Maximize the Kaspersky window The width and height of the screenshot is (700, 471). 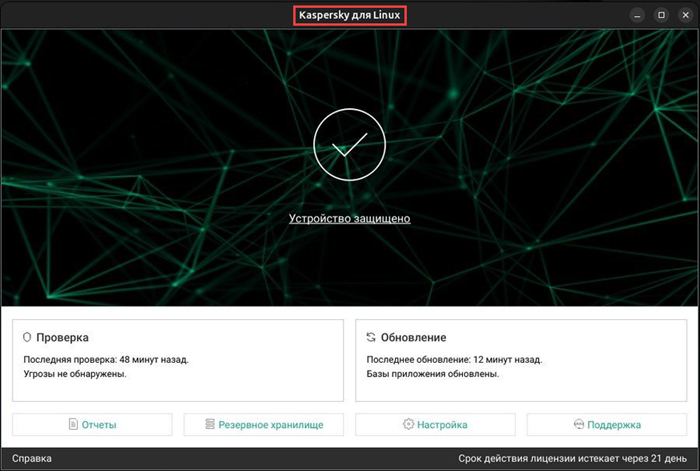[x=661, y=15]
